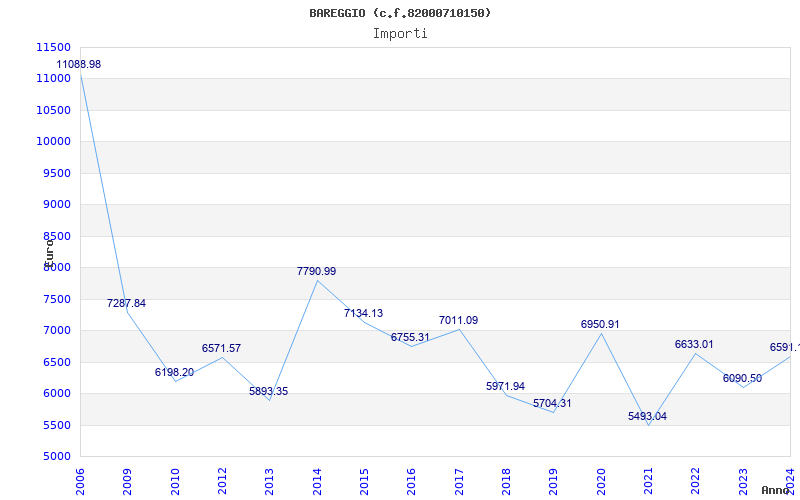Viewport: 800px width, 500px height.
Task: Click y-axis value 5000
Action: (56, 457)
